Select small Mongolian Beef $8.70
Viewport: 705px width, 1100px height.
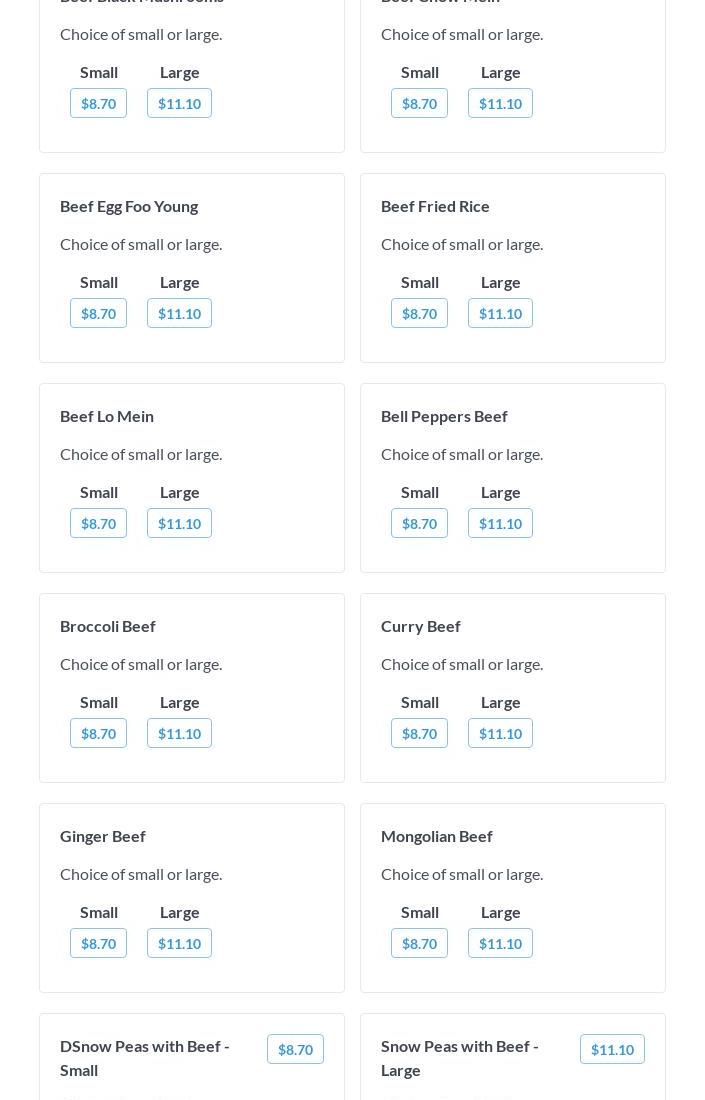pos(419,943)
